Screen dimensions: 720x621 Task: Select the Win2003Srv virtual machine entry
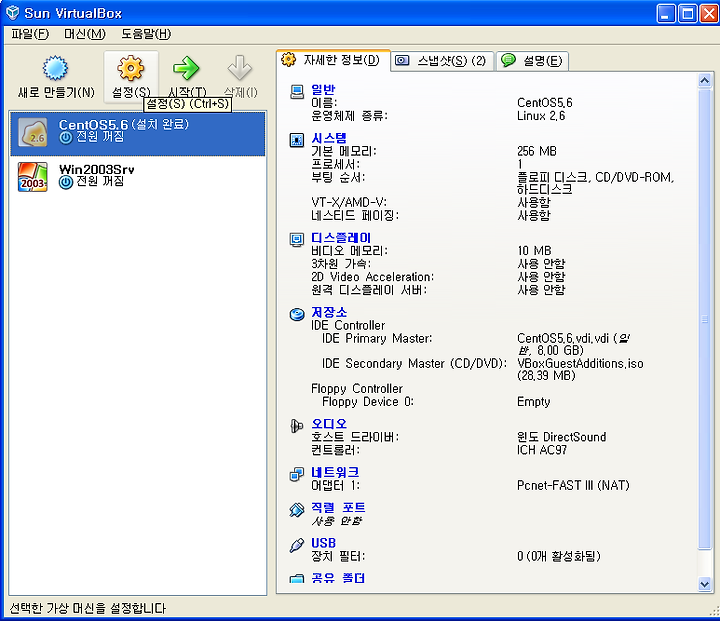click(x=138, y=177)
